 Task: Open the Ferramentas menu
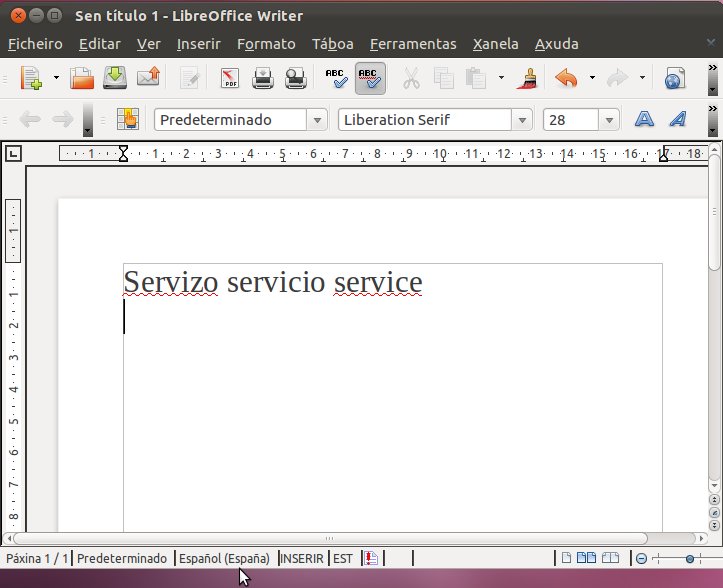[413, 44]
